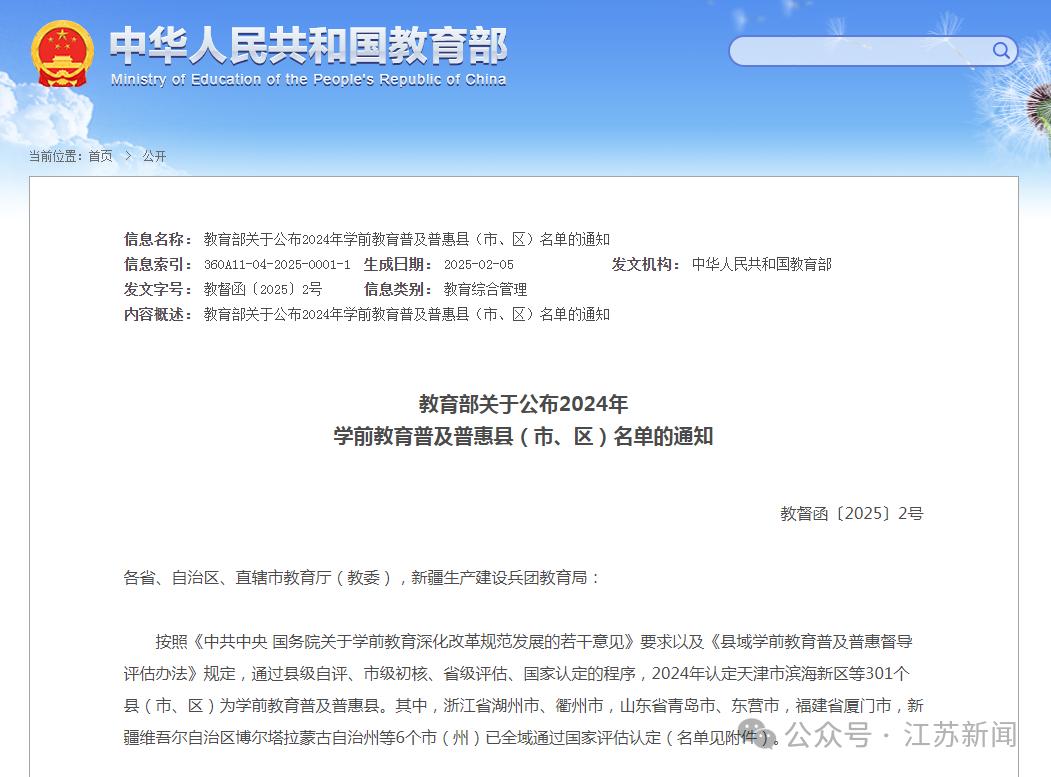Open the 首页 breadcrumb link
Viewport: 1051px width, 777px height.
click(101, 156)
